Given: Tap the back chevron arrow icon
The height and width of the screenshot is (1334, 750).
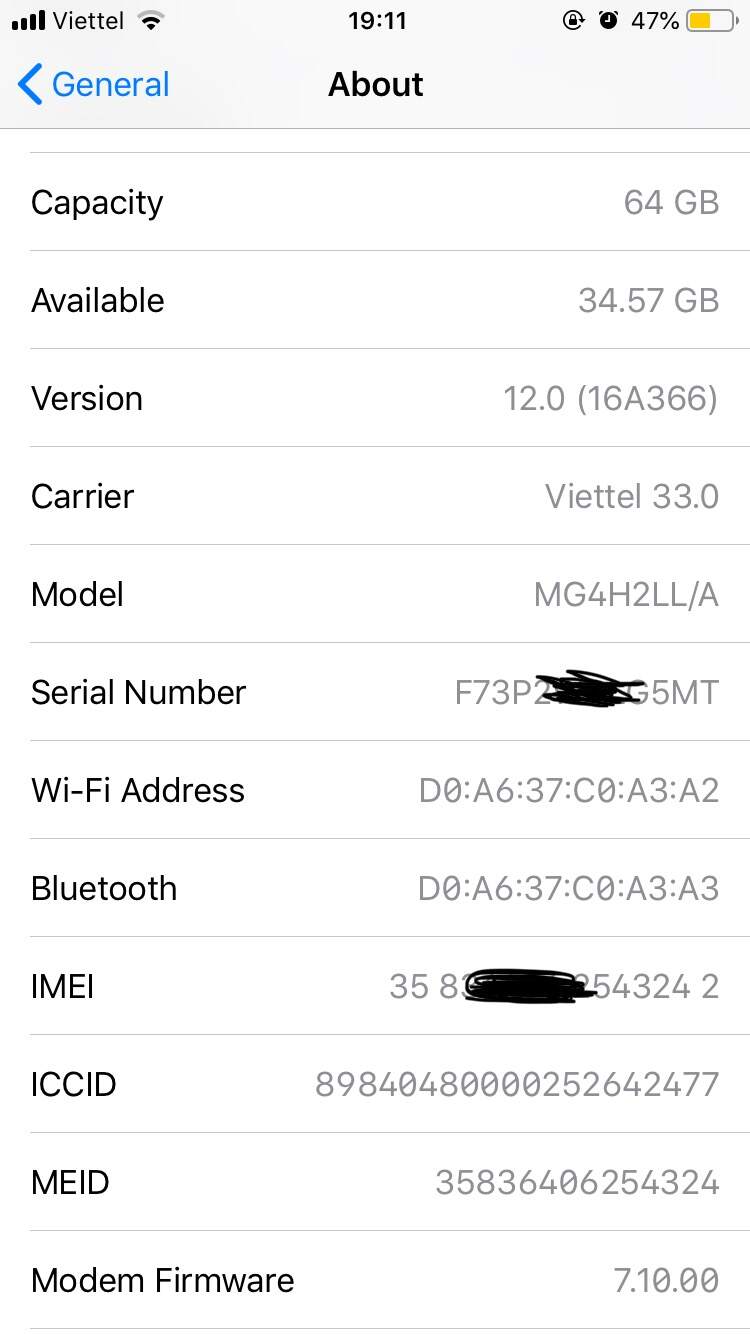Looking at the screenshot, I should 30,85.
